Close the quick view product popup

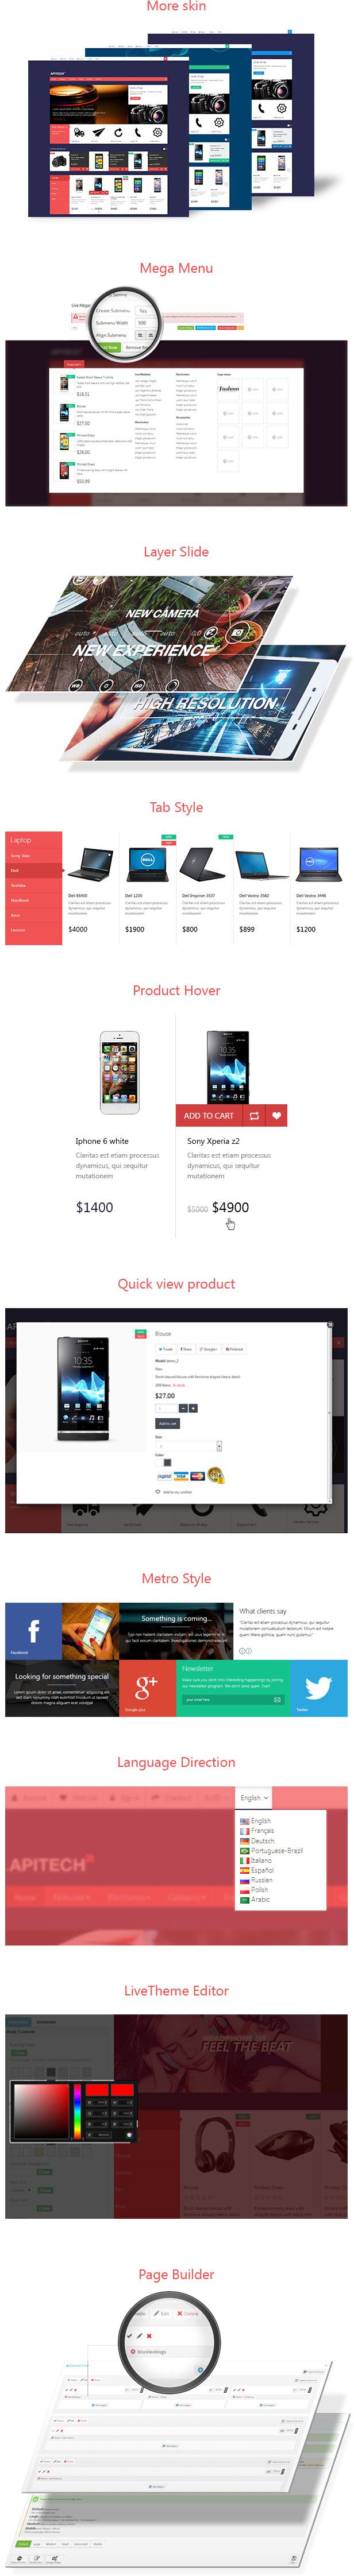(331, 1324)
